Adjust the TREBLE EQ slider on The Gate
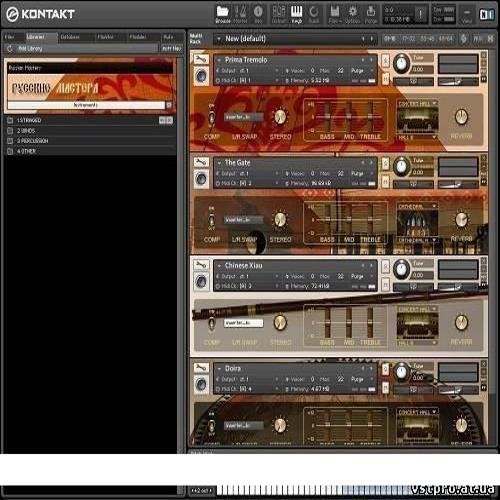Screen dimensions: 500x500 click(x=370, y=220)
